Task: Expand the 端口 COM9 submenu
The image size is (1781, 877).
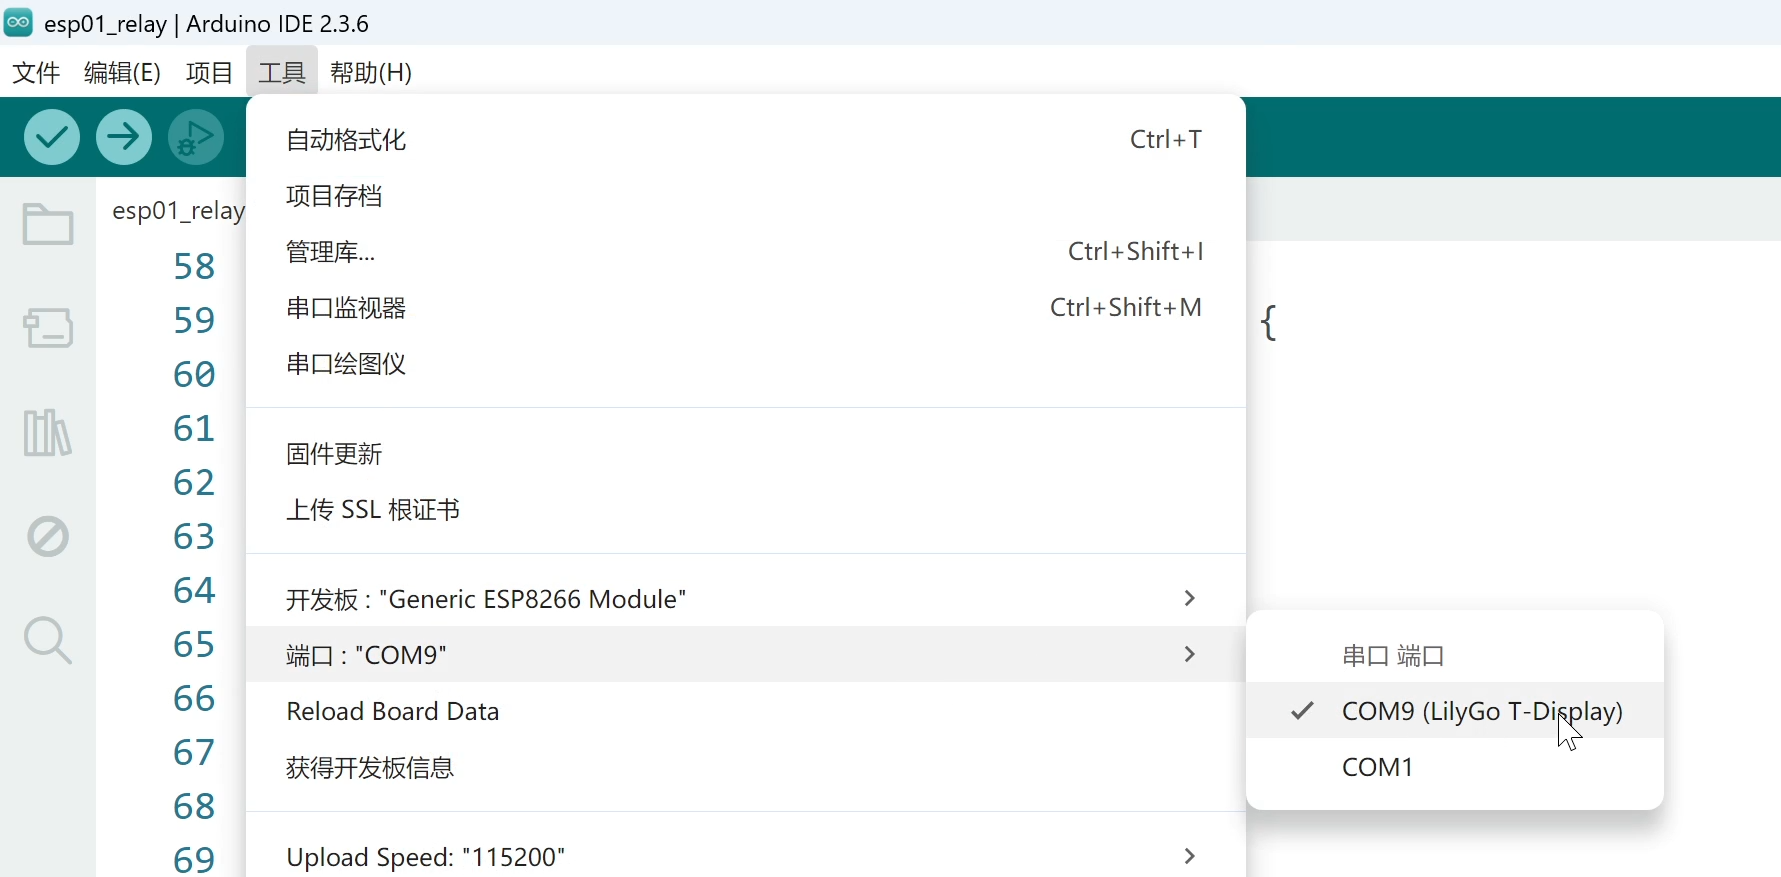Action: click(745, 655)
